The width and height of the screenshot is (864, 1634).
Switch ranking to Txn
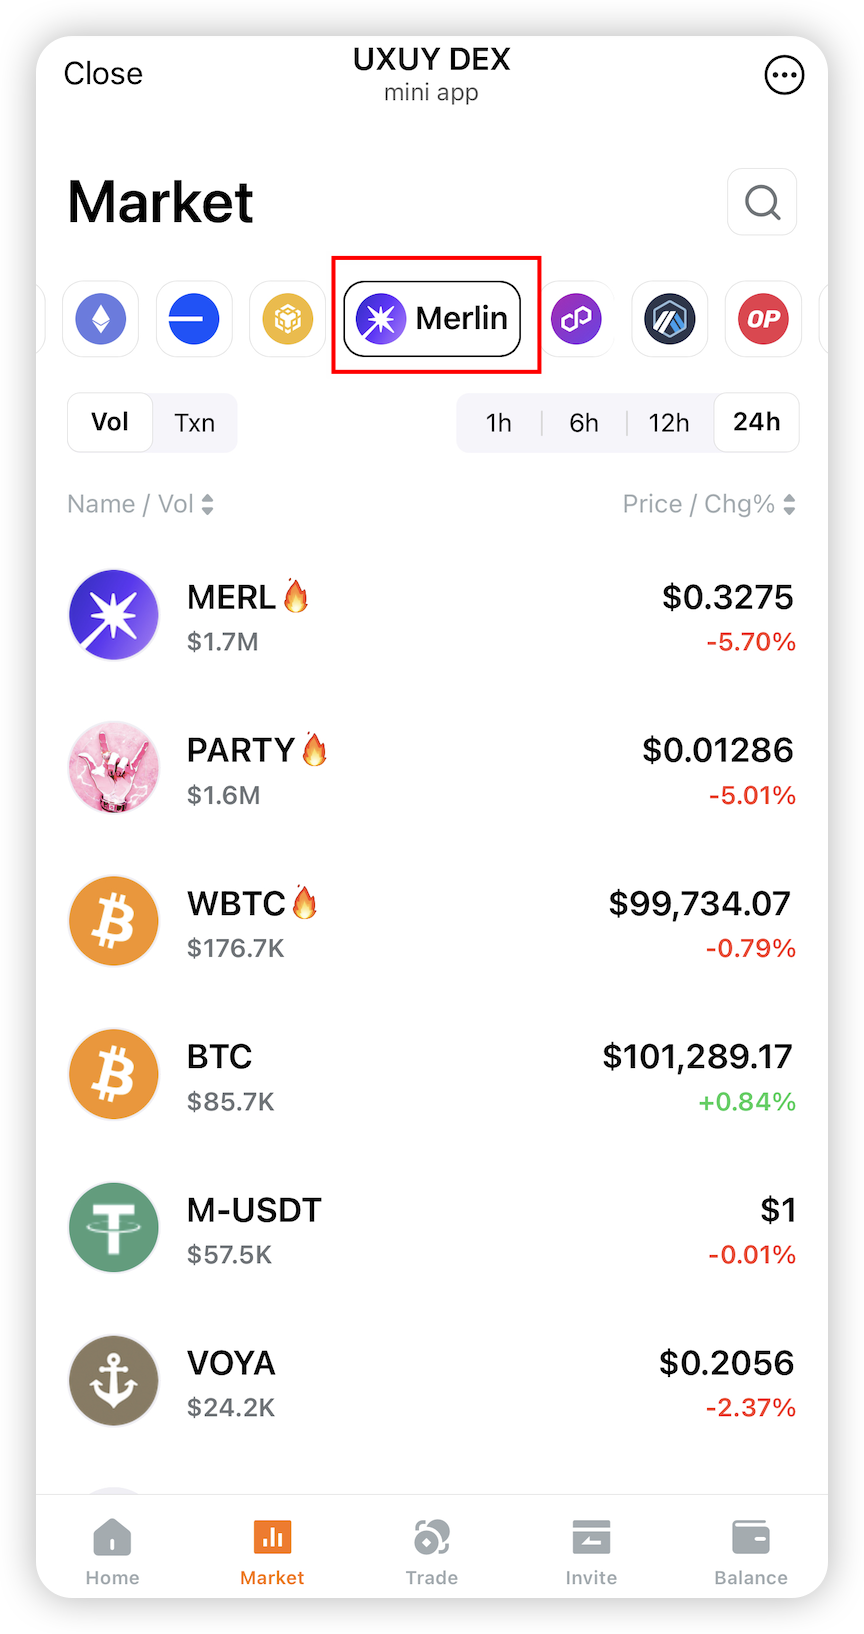pyautogui.click(x=194, y=423)
